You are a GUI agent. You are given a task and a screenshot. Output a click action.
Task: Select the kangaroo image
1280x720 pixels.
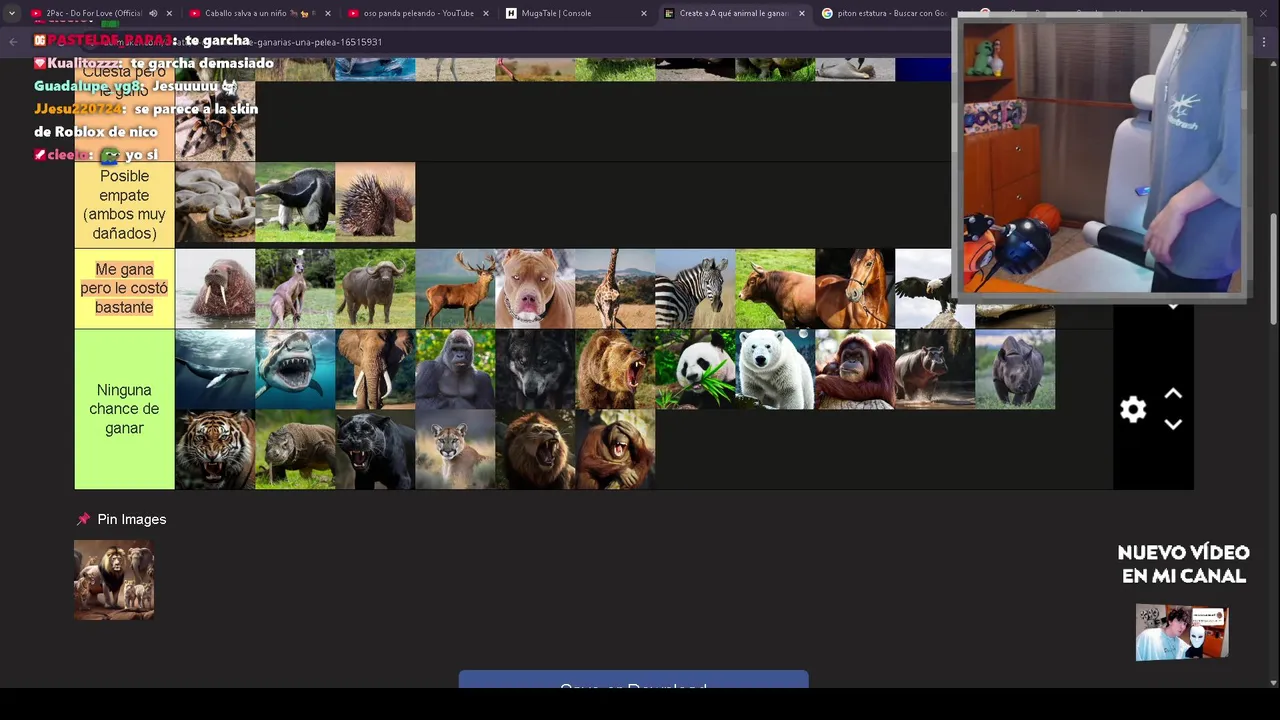coord(295,288)
